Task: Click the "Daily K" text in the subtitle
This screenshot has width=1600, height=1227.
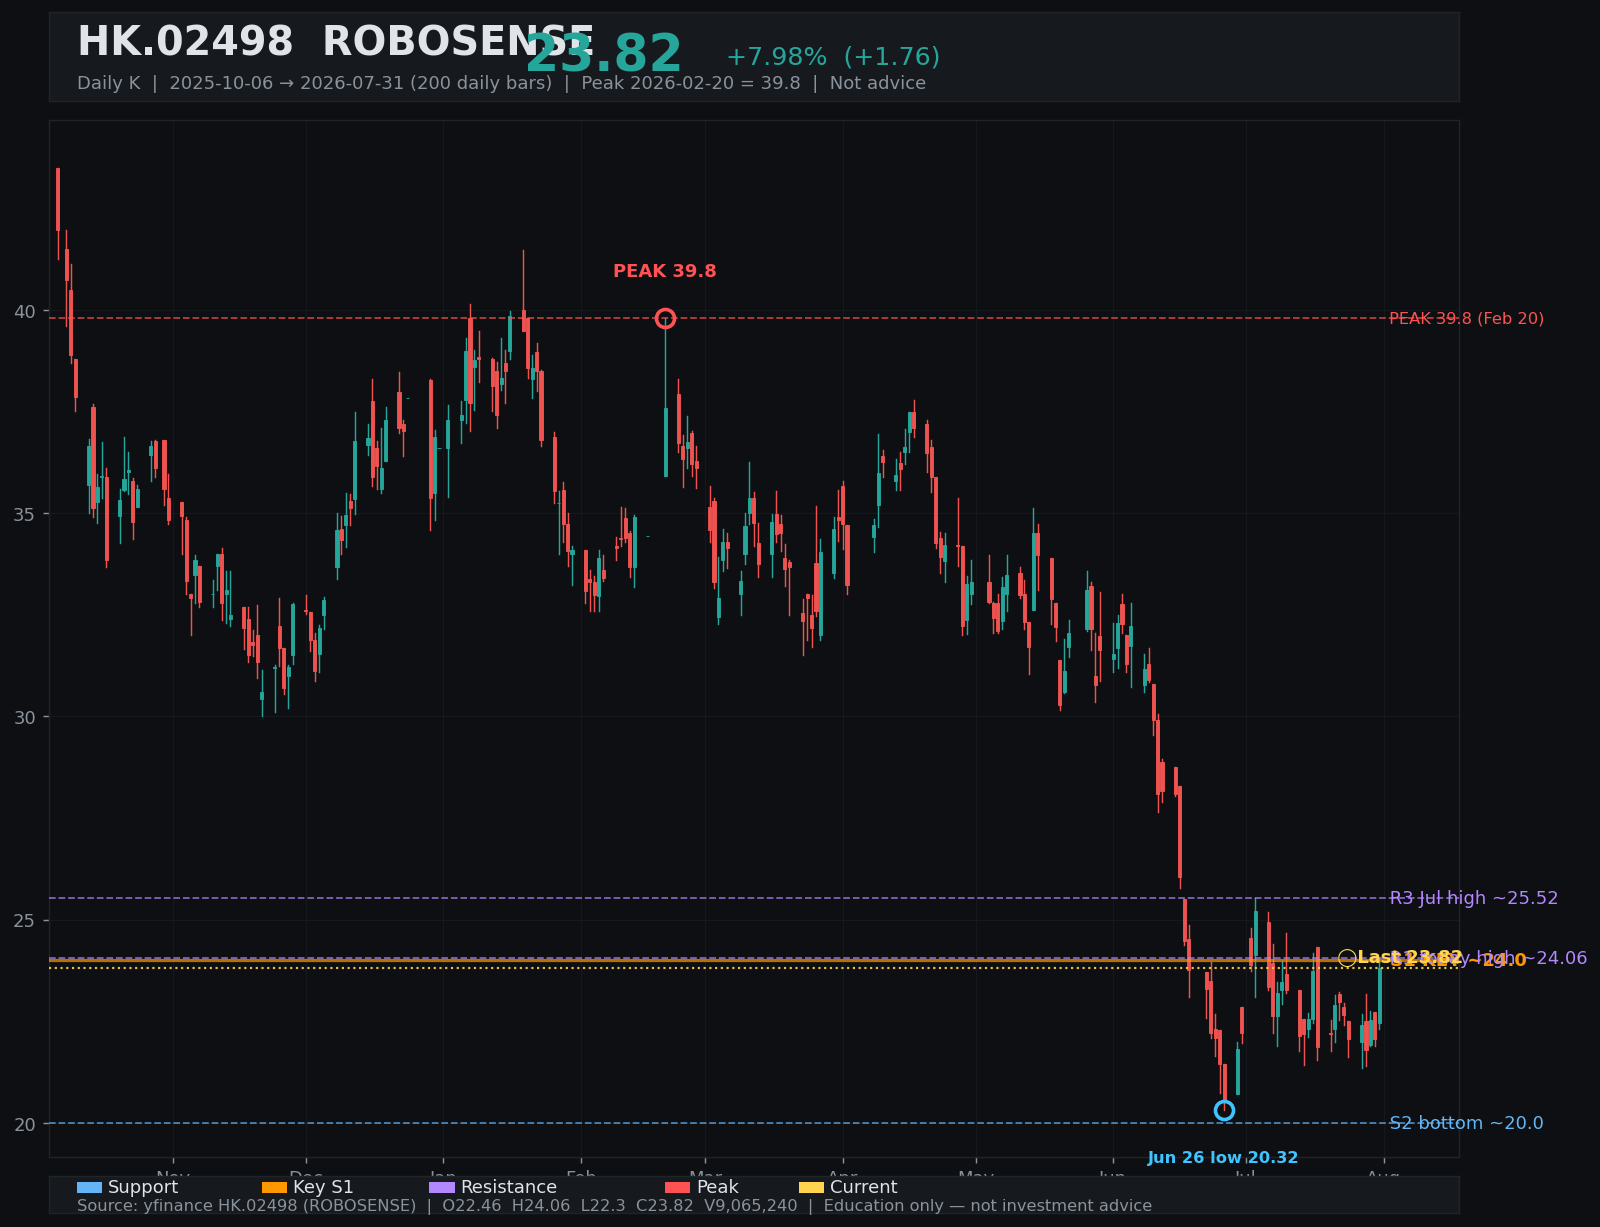Action: point(109,84)
